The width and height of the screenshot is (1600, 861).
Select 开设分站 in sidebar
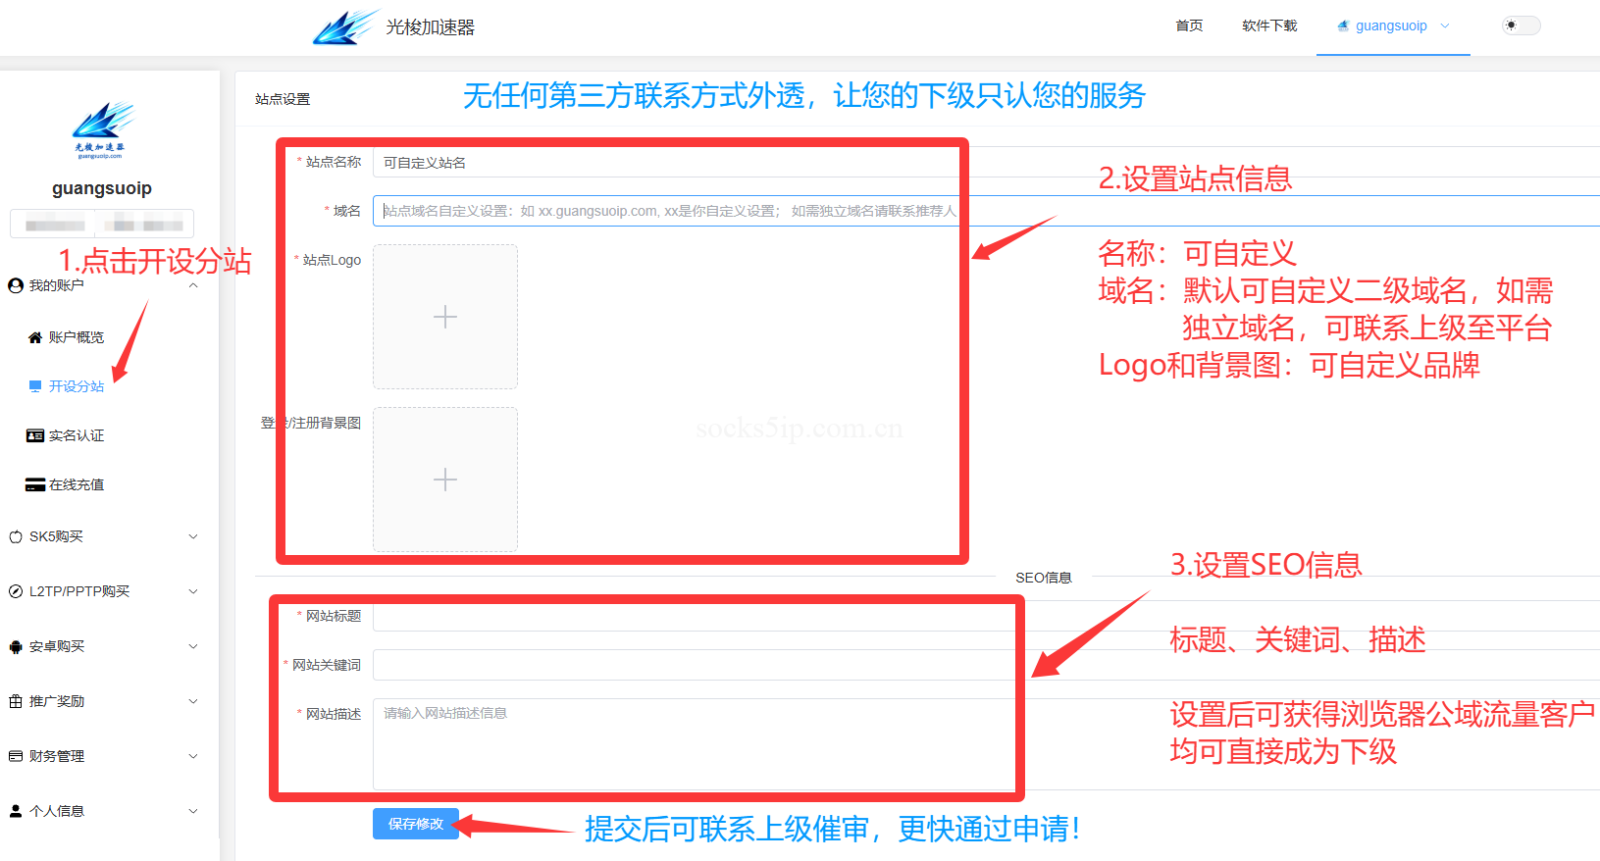pyautogui.click(x=76, y=387)
